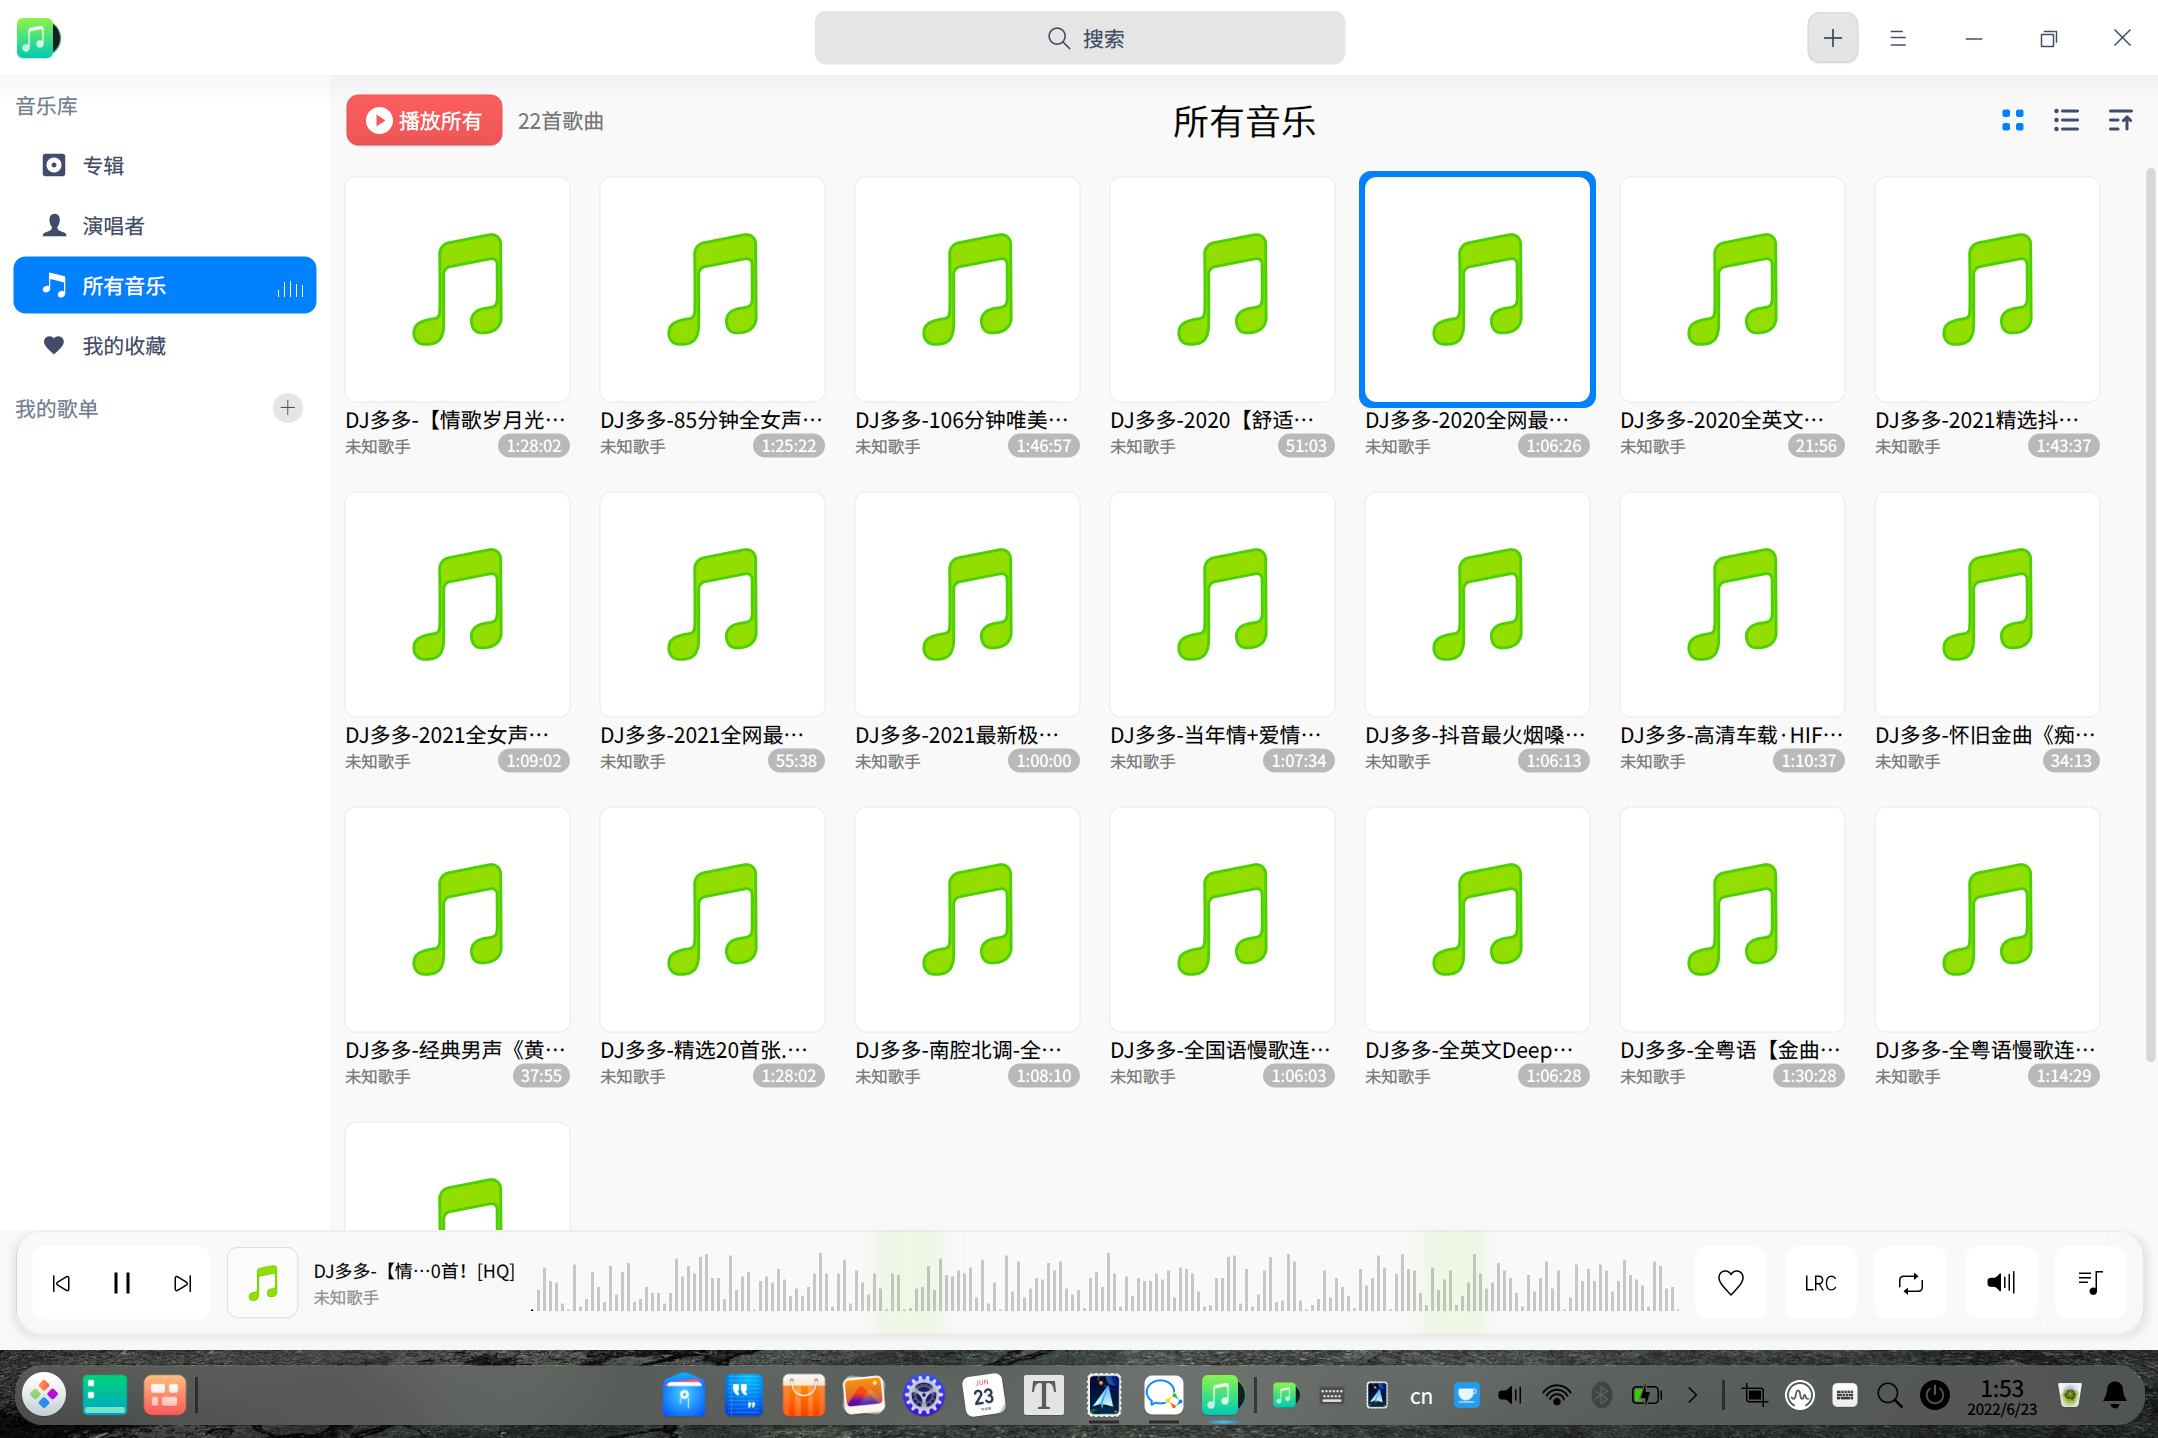Switch to list view mode
2158x1438 pixels.
coord(2066,121)
